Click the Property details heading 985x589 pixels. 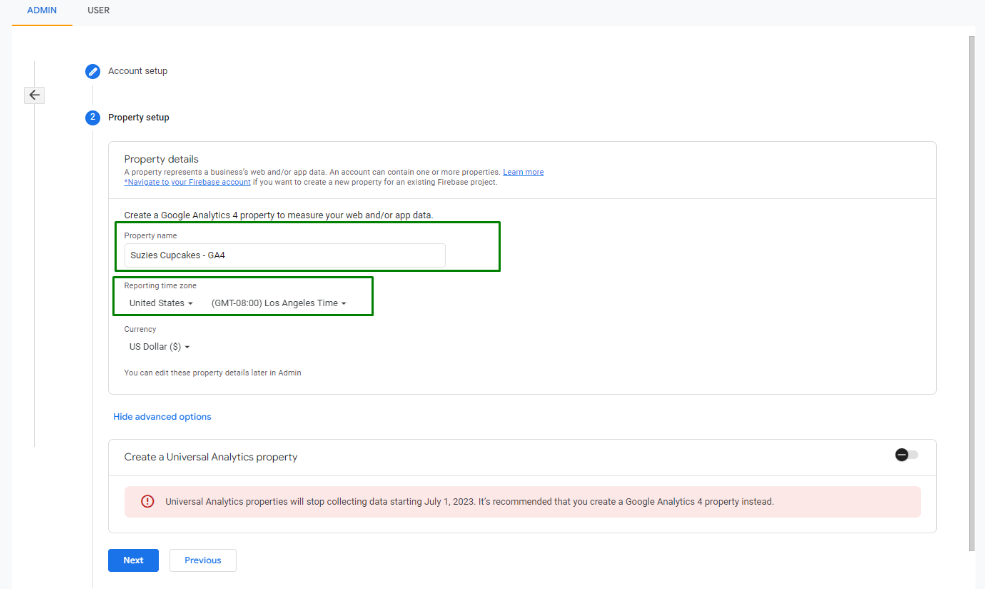[161, 159]
